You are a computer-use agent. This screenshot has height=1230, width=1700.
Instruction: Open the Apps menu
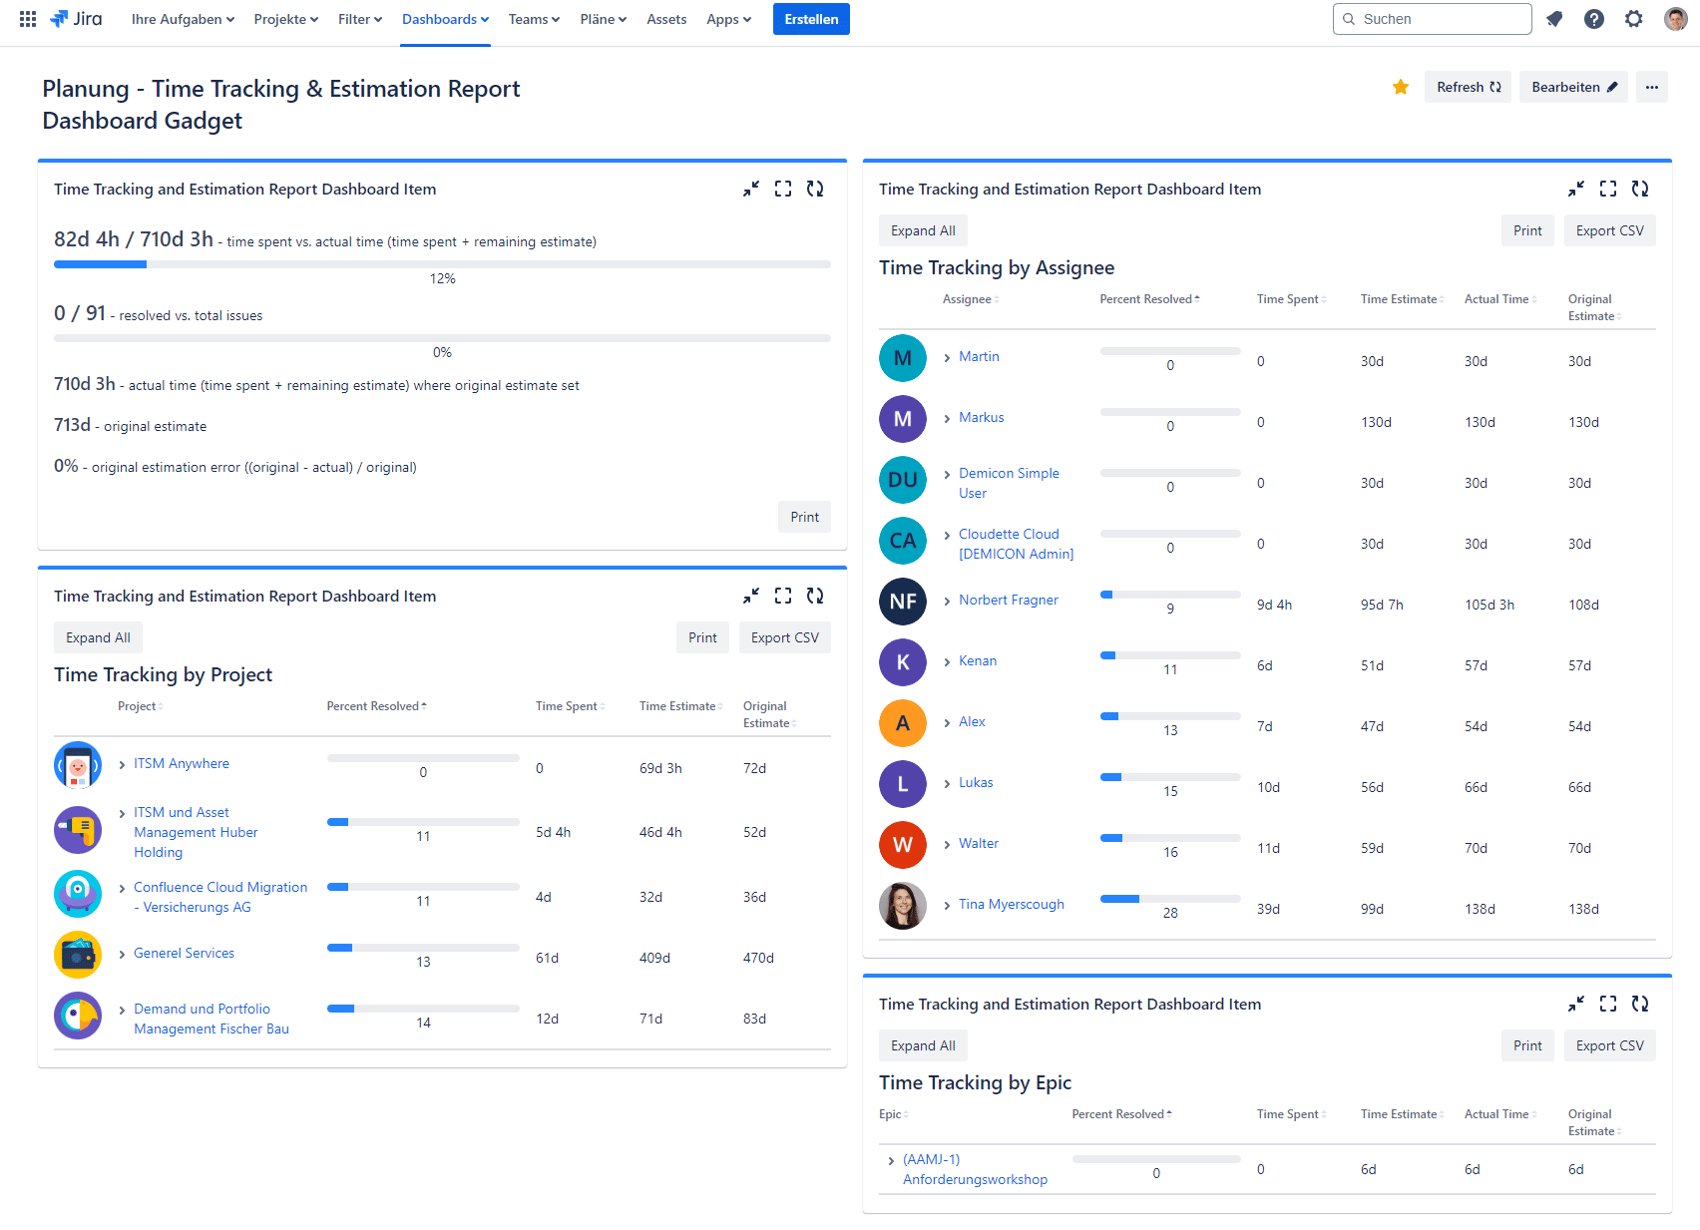point(728,19)
